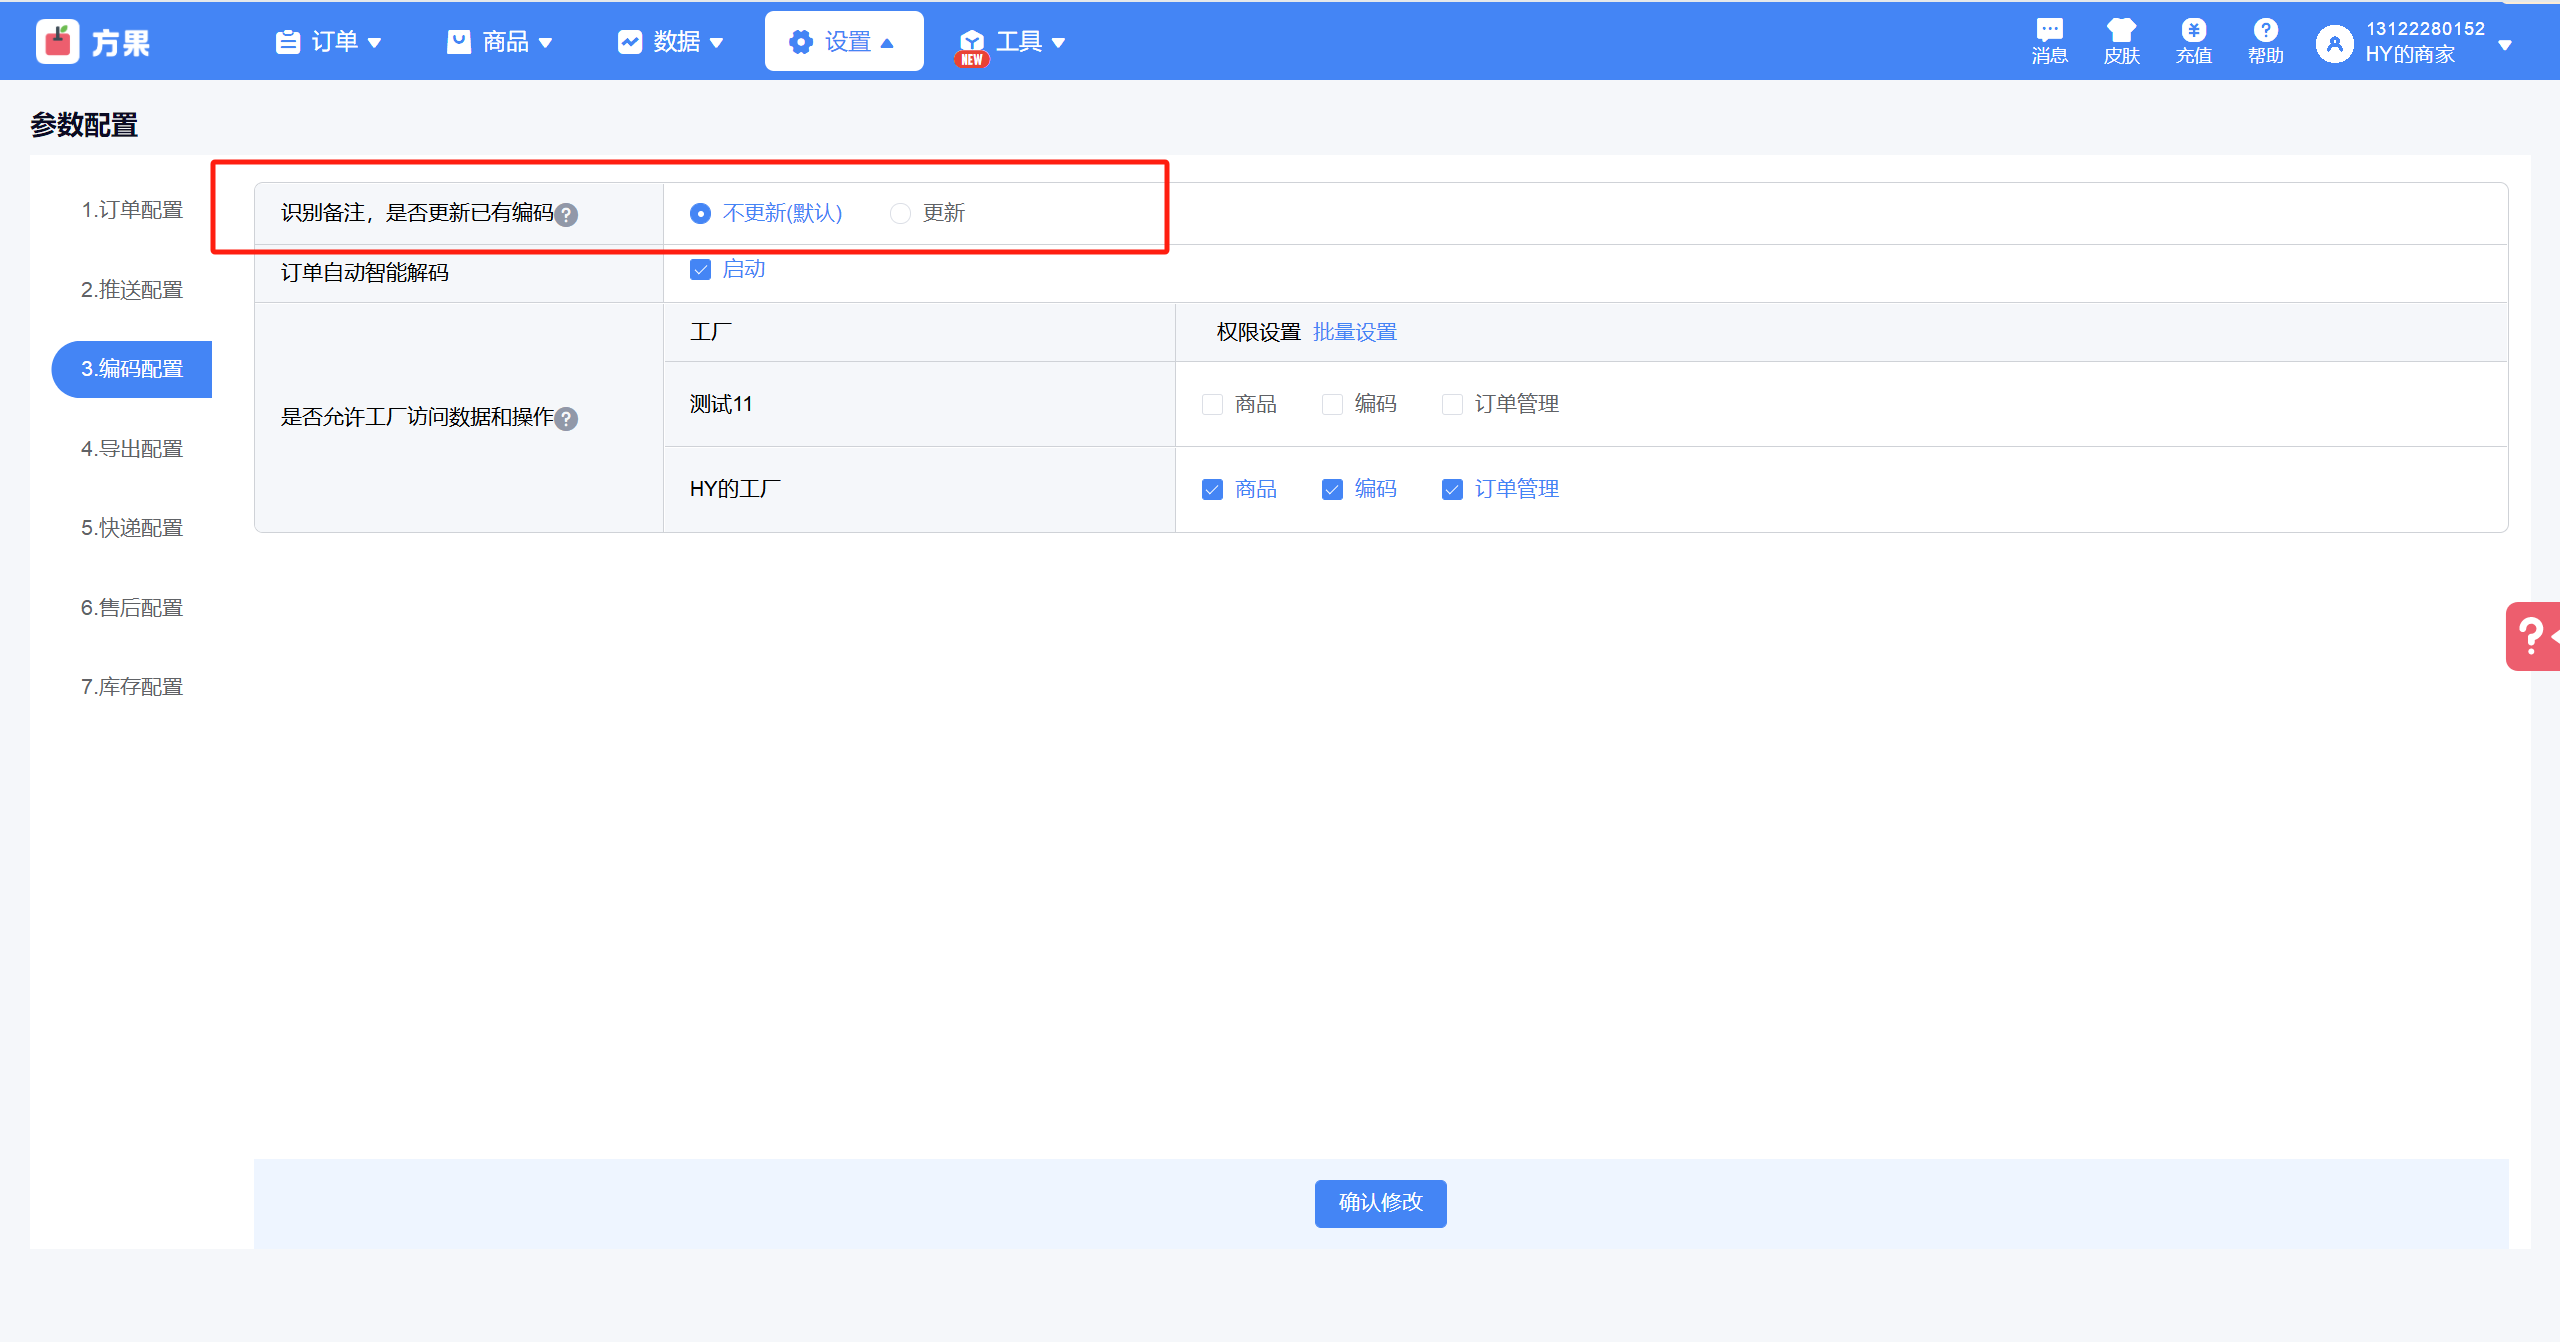This screenshot has height=1342, width=2560.
Task: Click the 皮肤 skin shirt icon
Action: 2121,30
